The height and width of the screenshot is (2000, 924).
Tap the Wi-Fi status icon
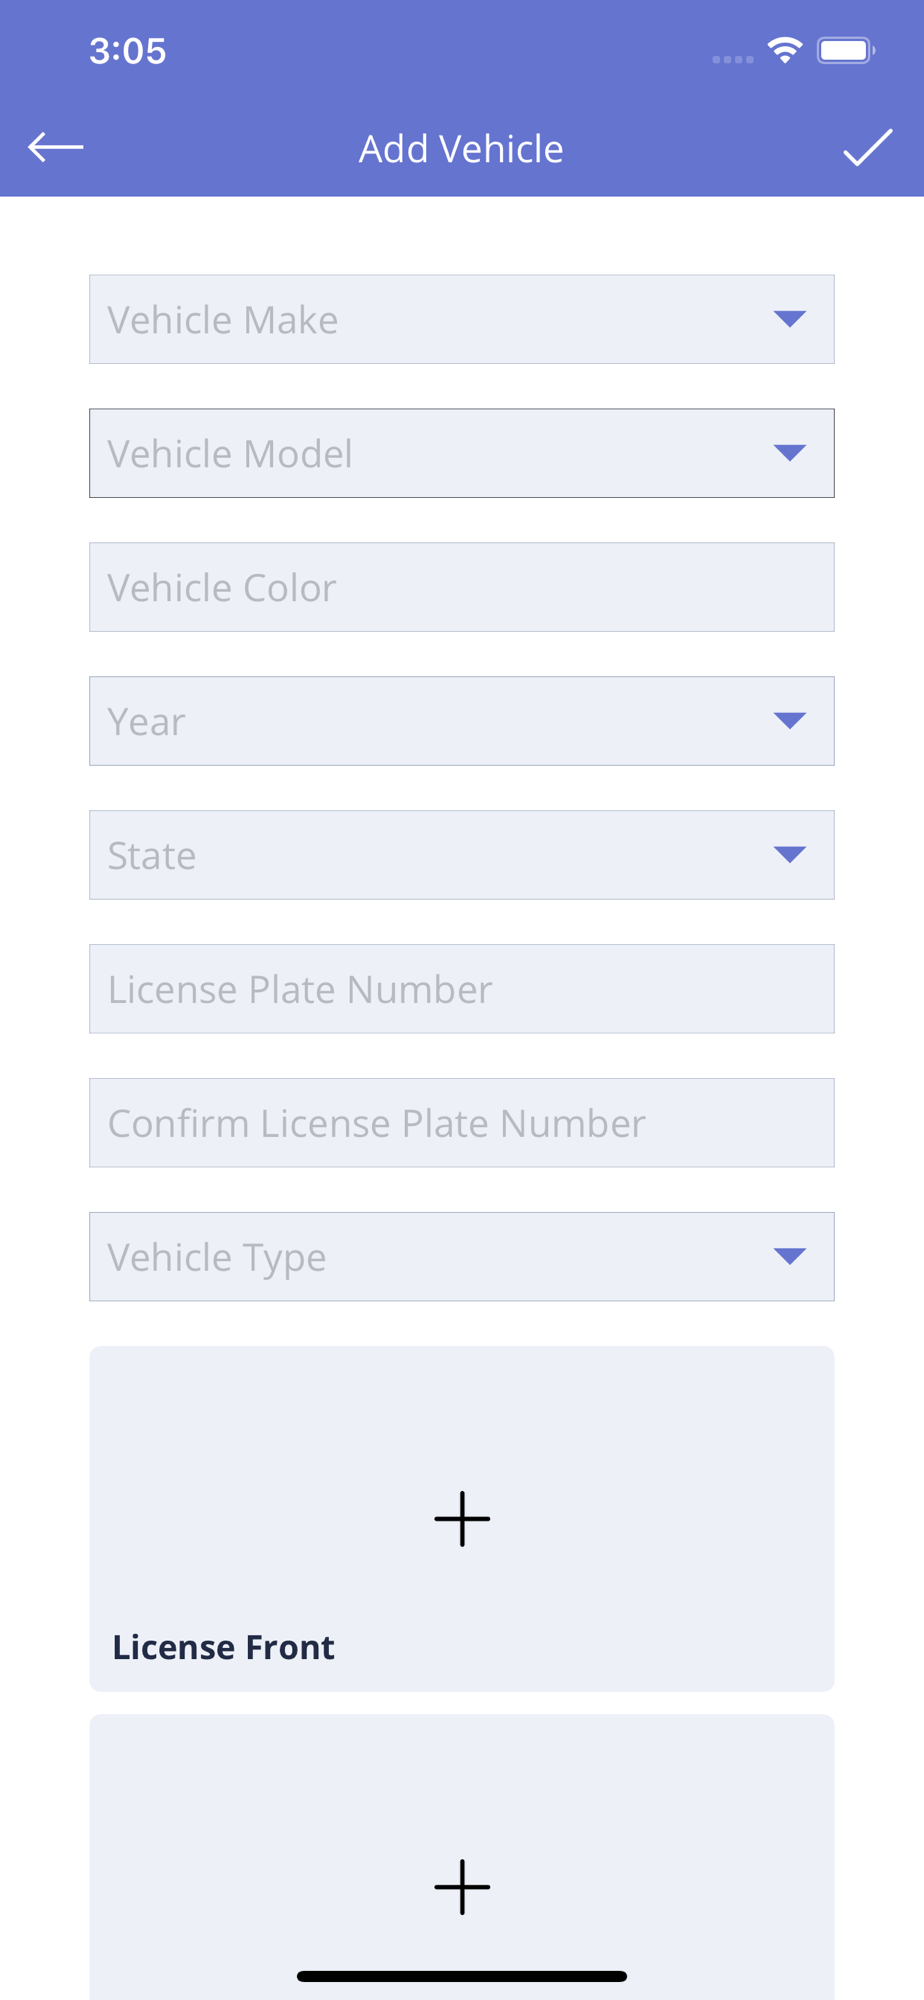point(785,50)
